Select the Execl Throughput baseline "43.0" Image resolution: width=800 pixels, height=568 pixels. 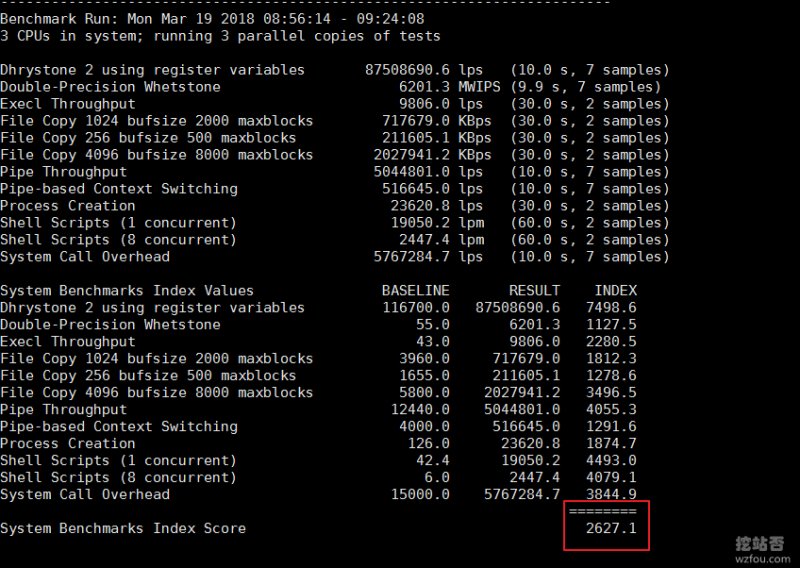point(433,341)
